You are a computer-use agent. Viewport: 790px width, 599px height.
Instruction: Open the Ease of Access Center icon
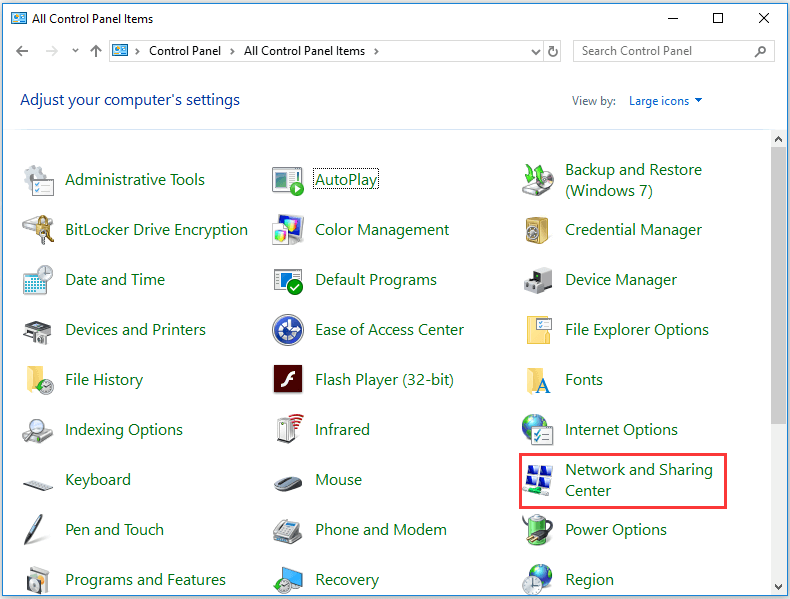[x=288, y=330]
